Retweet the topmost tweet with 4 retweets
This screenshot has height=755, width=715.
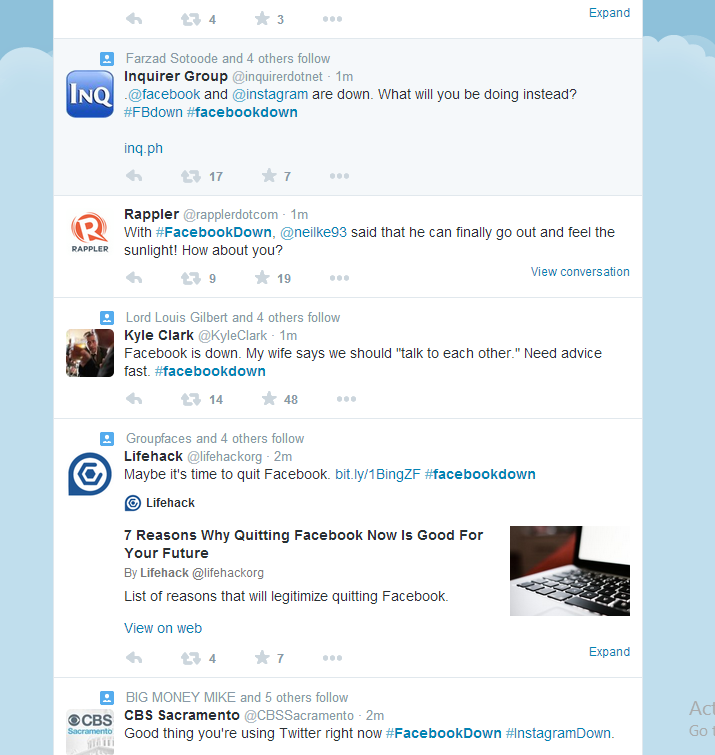(191, 20)
